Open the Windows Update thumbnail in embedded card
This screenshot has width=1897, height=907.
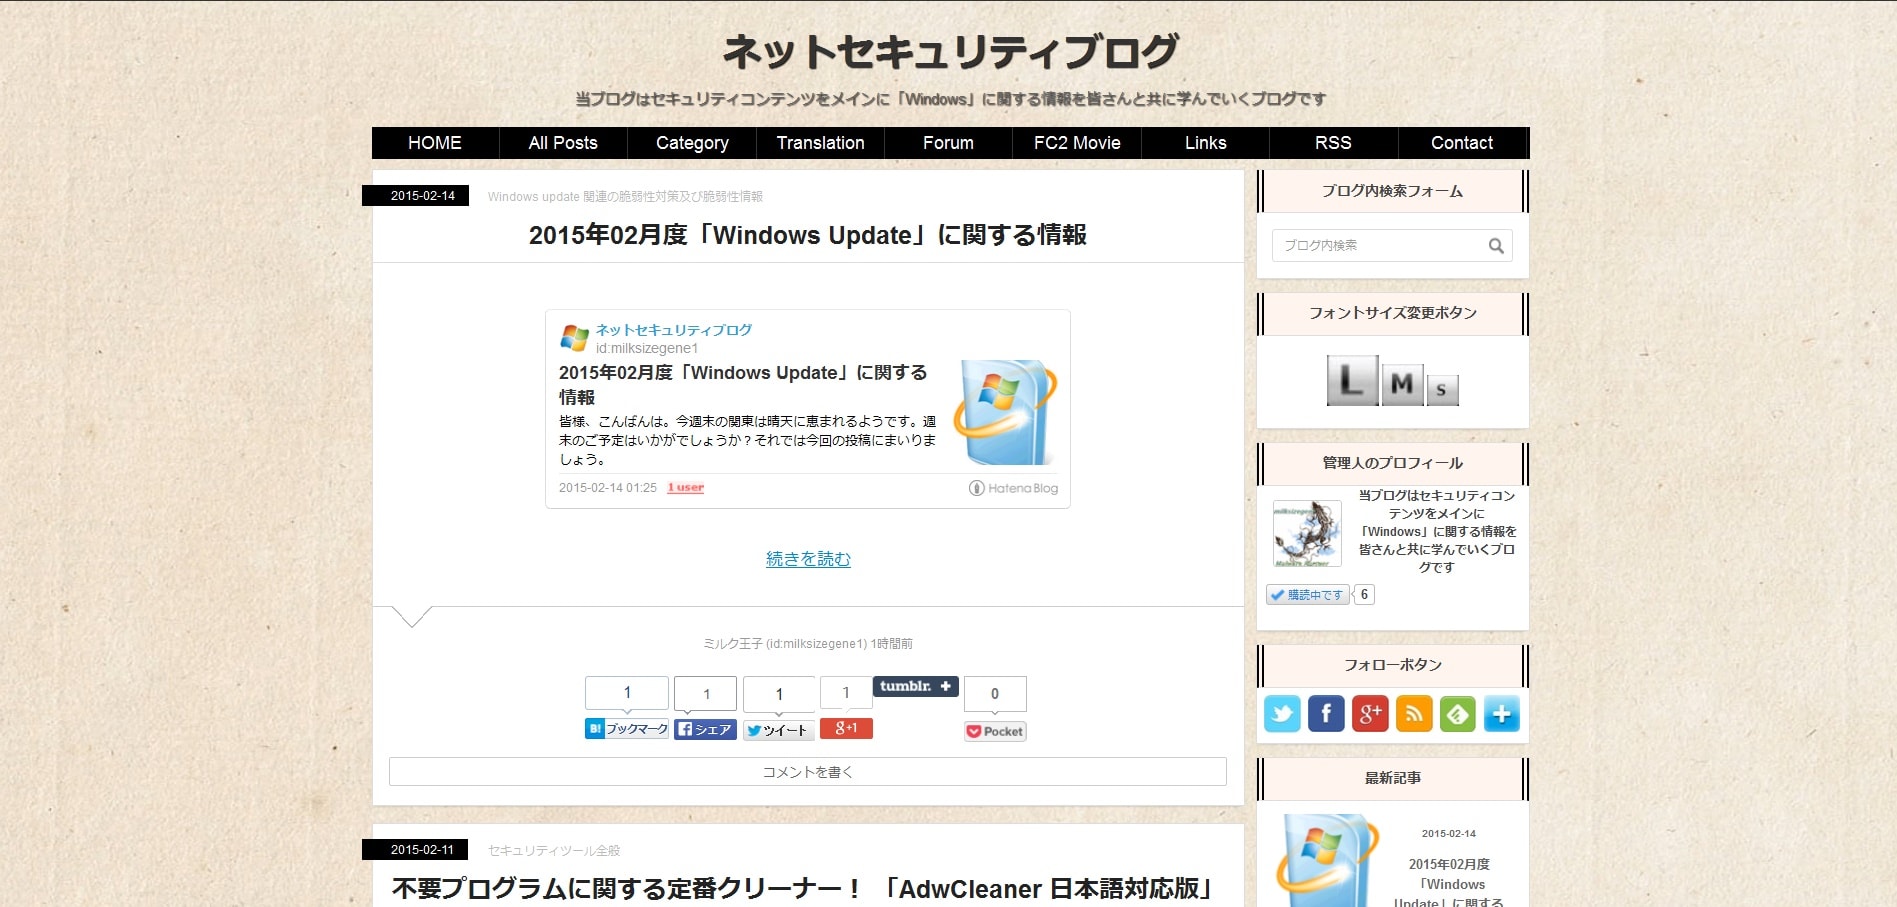coord(1005,413)
